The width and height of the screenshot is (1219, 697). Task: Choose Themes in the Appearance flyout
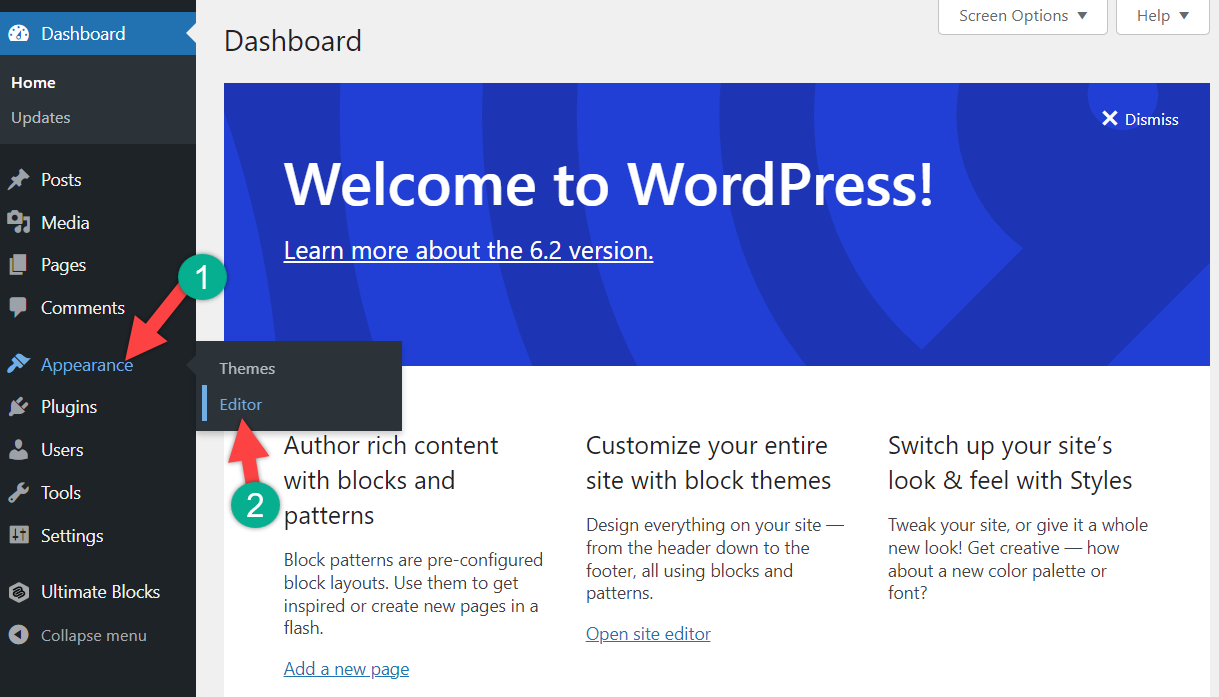(x=247, y=368)
